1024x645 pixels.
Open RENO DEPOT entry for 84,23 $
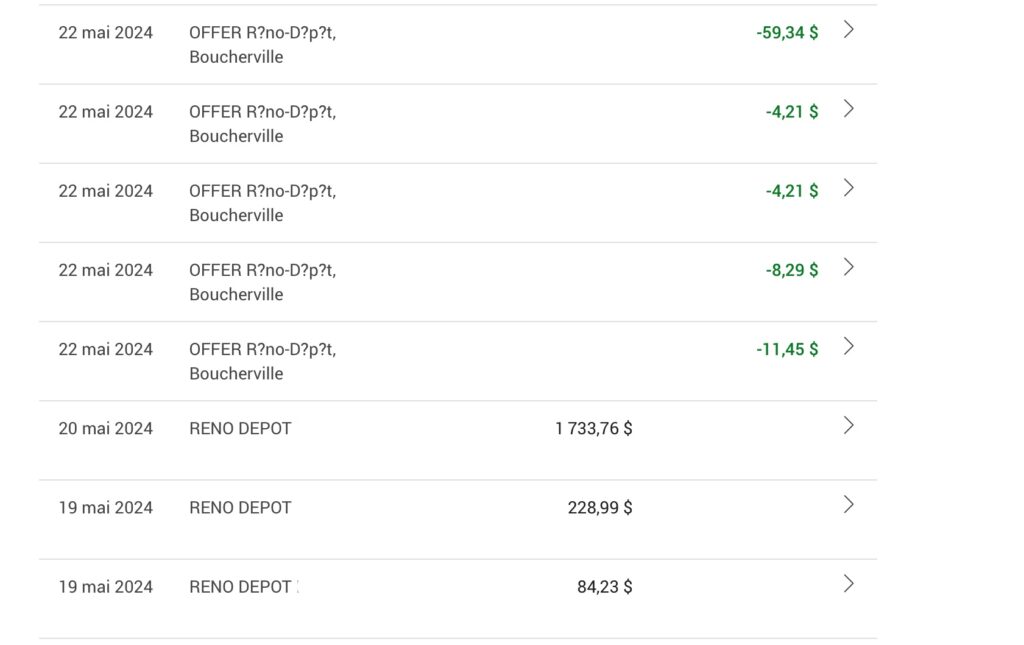[x=240, y=586]
